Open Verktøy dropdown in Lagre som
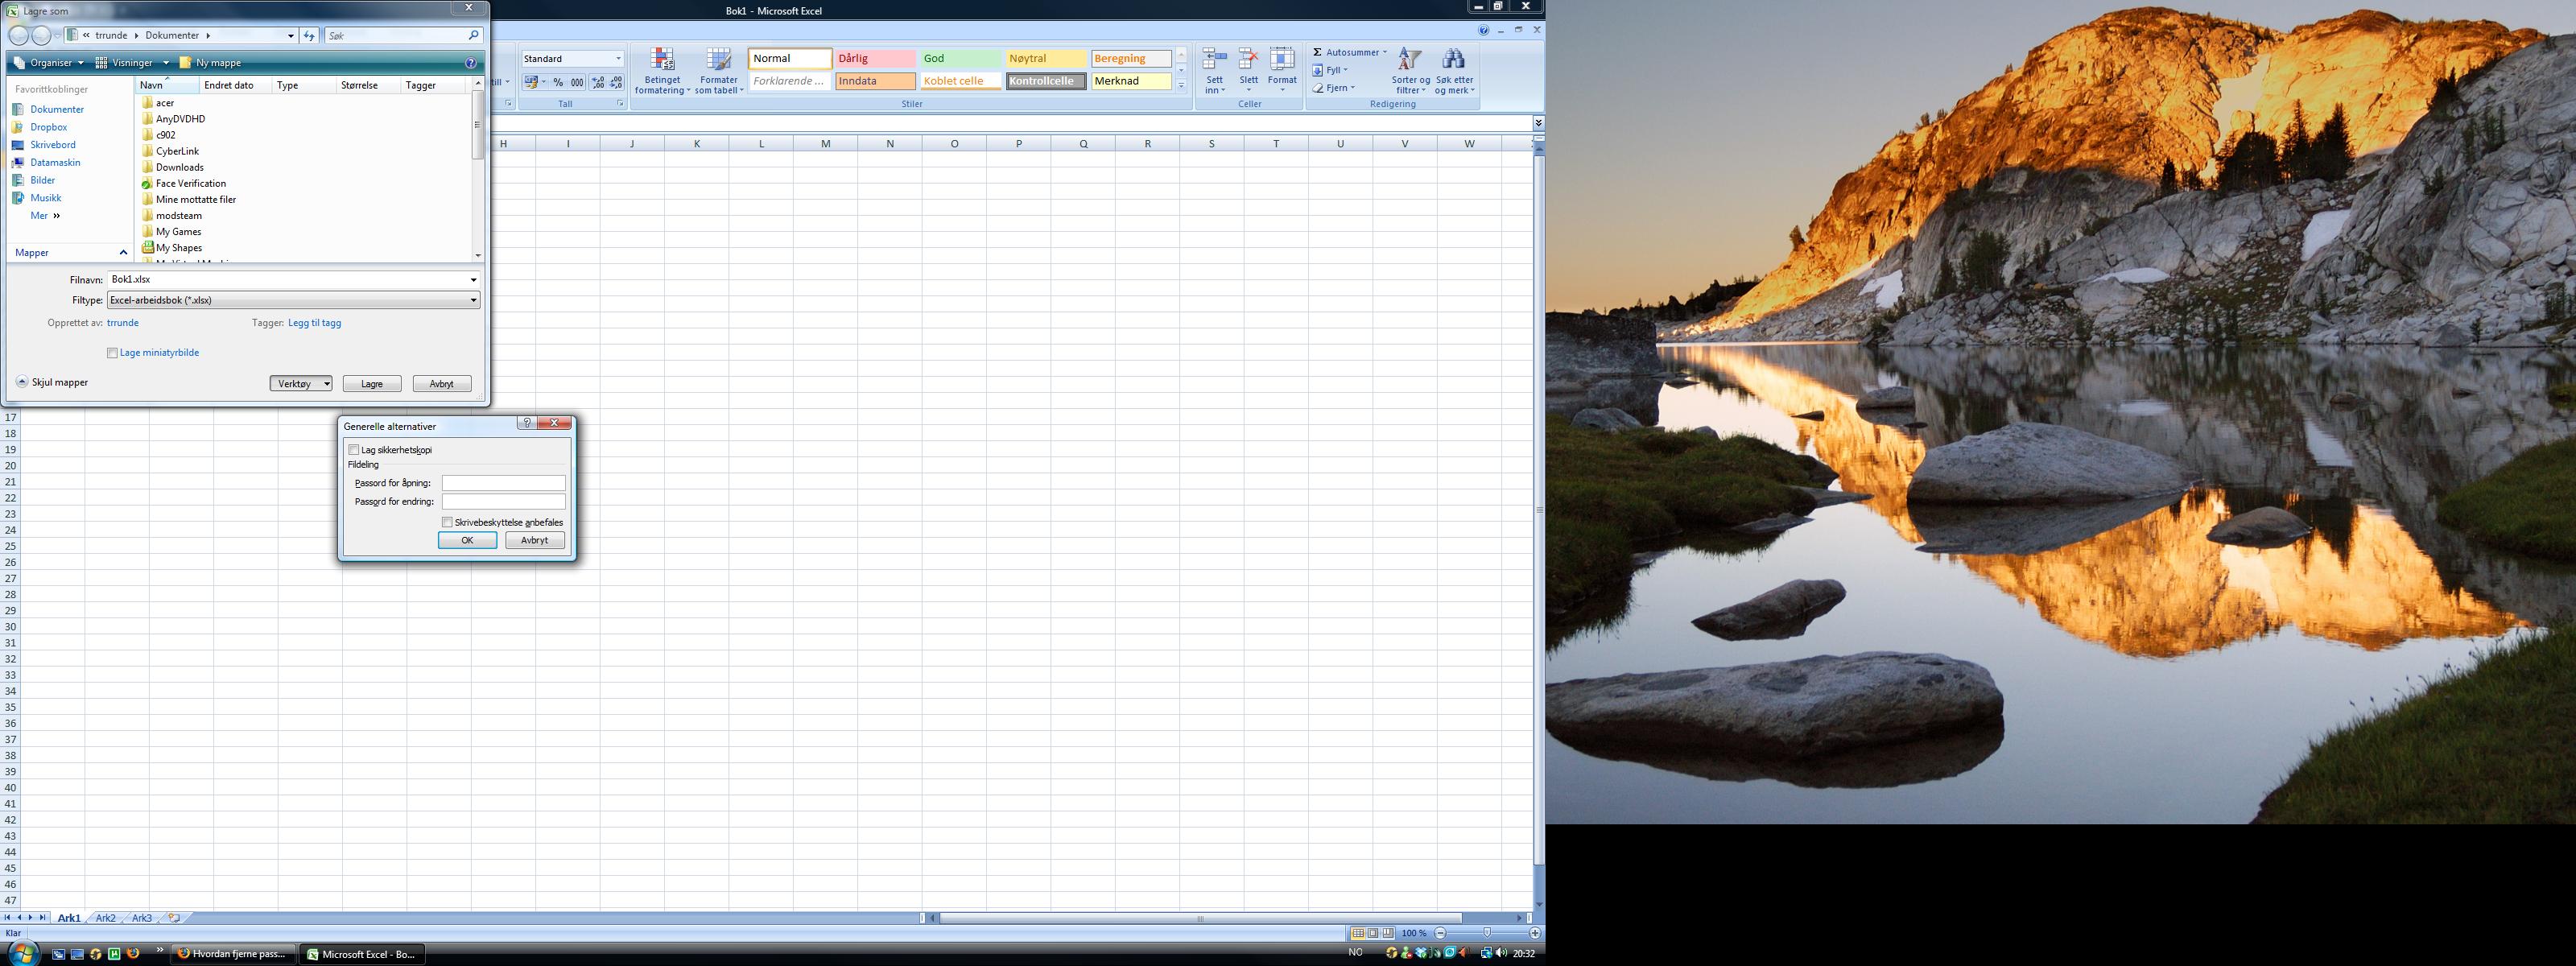 tap(301, 384)
